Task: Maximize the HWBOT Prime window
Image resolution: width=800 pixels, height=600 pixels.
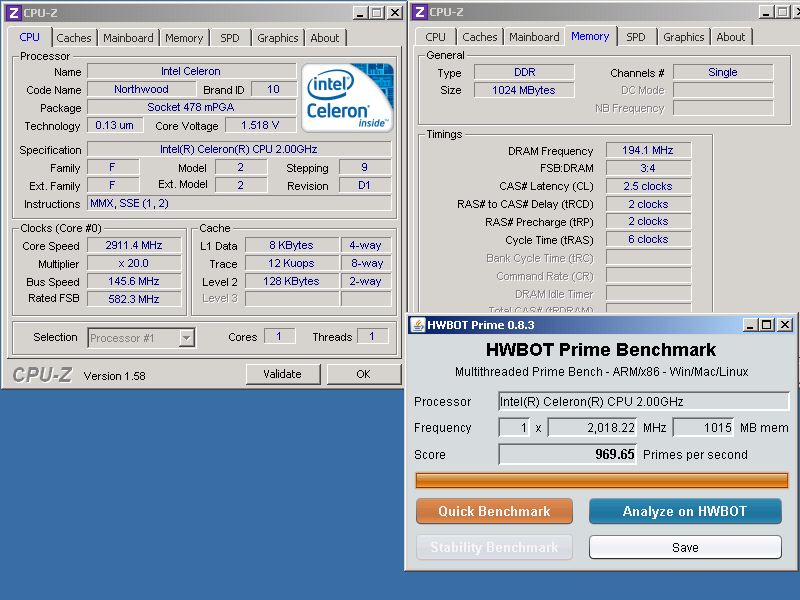Action: coord(767,325)
